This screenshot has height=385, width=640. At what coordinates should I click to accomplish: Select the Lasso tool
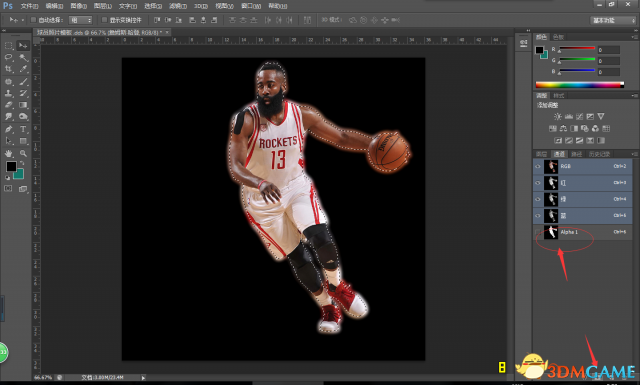9,57
